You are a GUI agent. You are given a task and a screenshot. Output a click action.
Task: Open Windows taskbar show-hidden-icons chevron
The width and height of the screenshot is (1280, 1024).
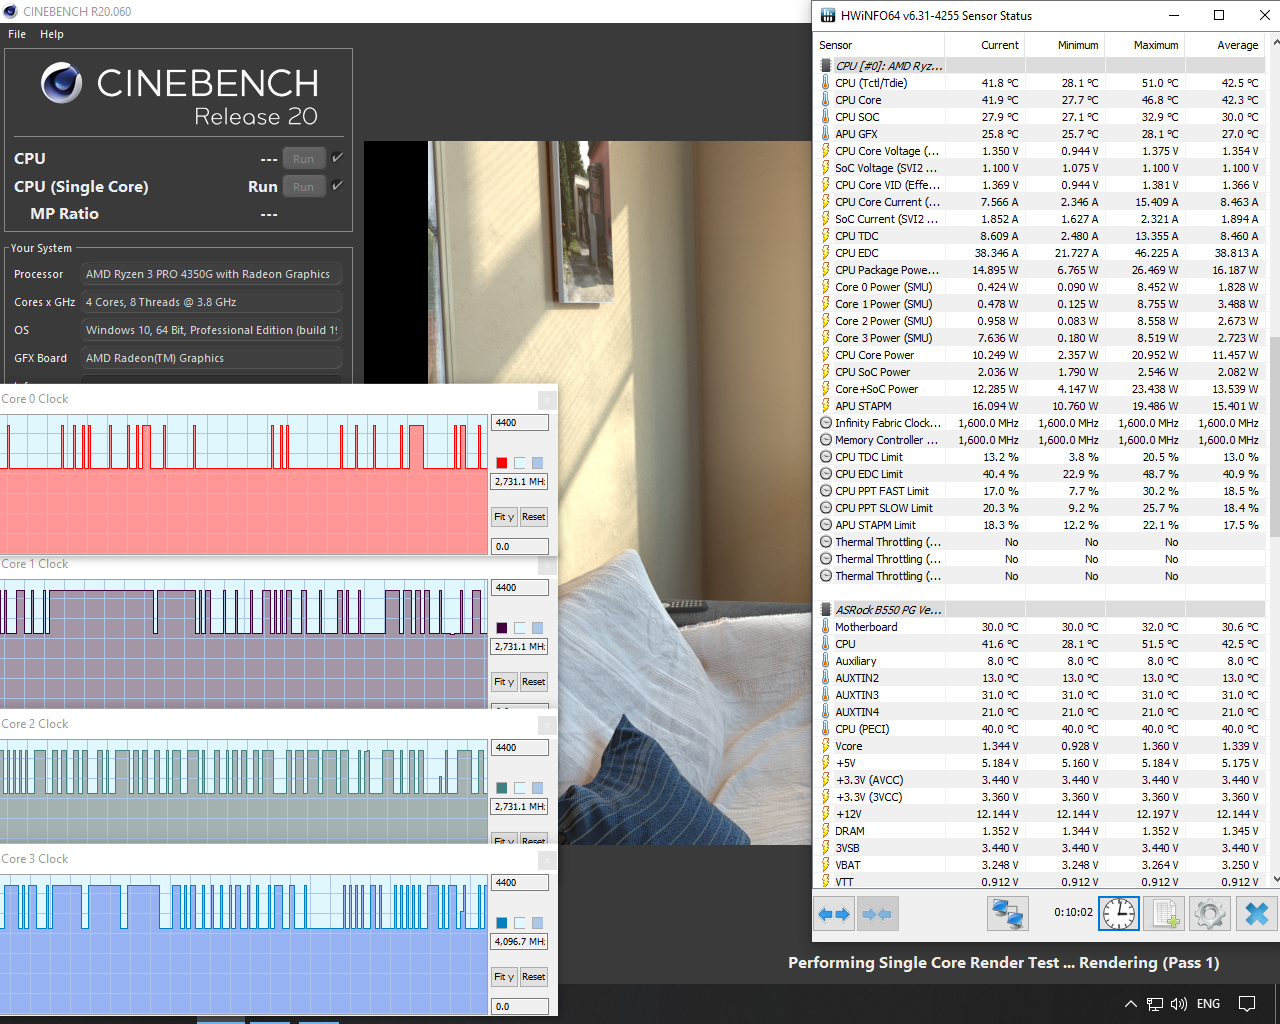1131,1004
